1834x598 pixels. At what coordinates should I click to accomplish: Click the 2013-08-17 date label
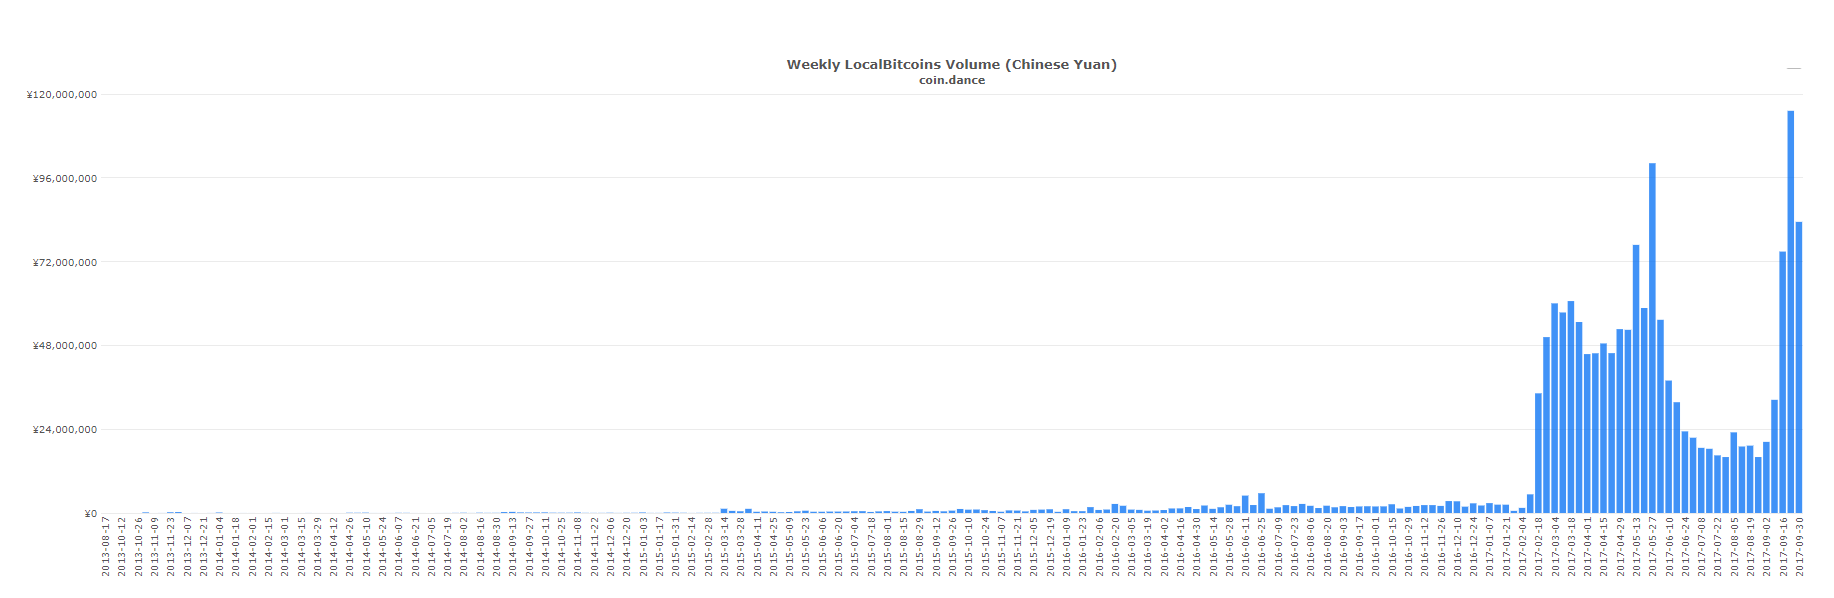click(106, 547)
